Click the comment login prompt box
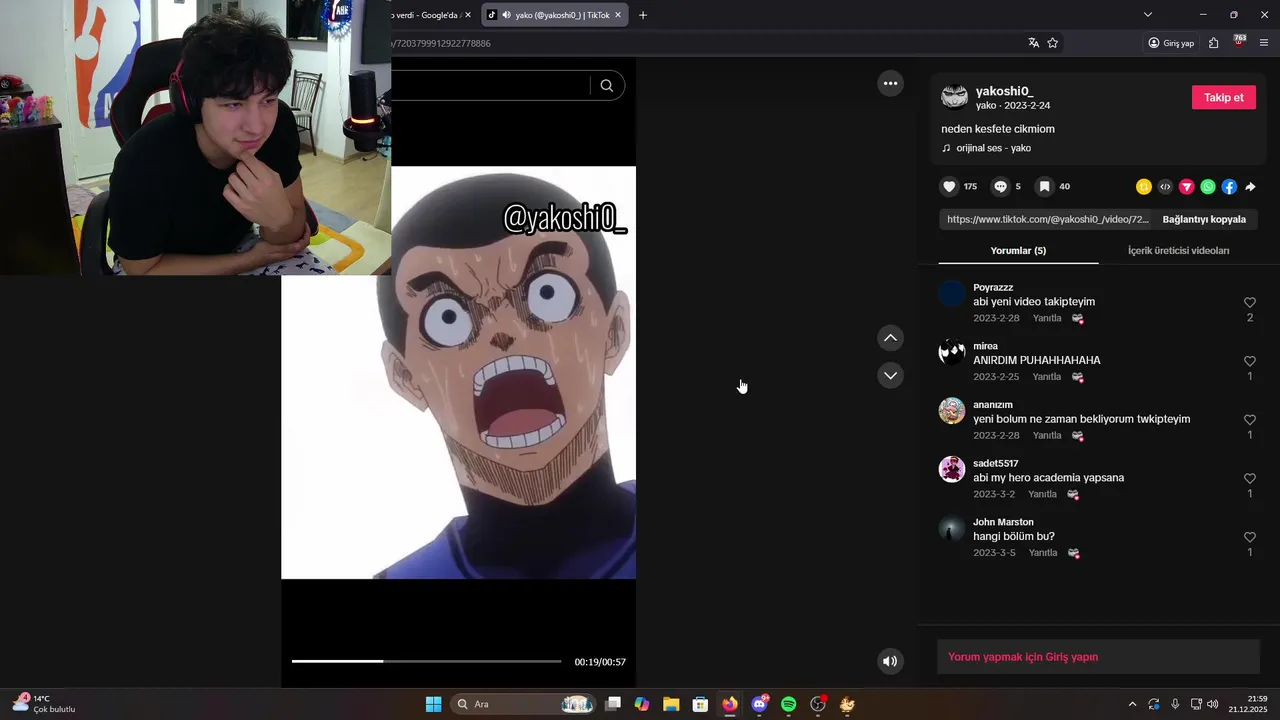 (1098, 657)
